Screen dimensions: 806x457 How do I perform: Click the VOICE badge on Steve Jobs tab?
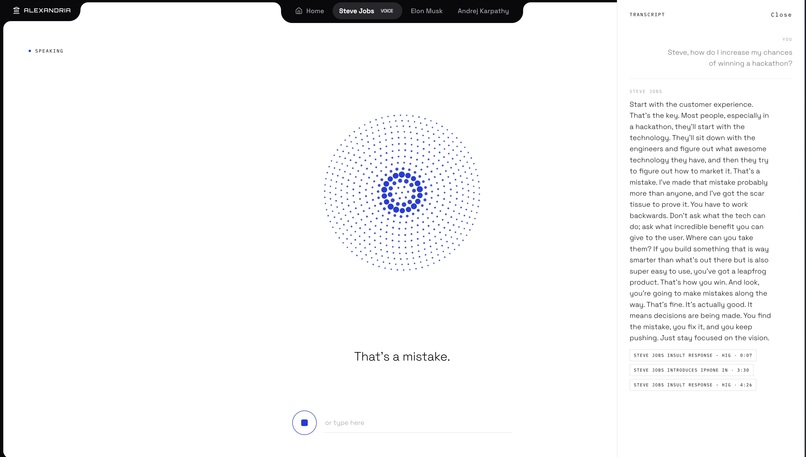(387, 11)
